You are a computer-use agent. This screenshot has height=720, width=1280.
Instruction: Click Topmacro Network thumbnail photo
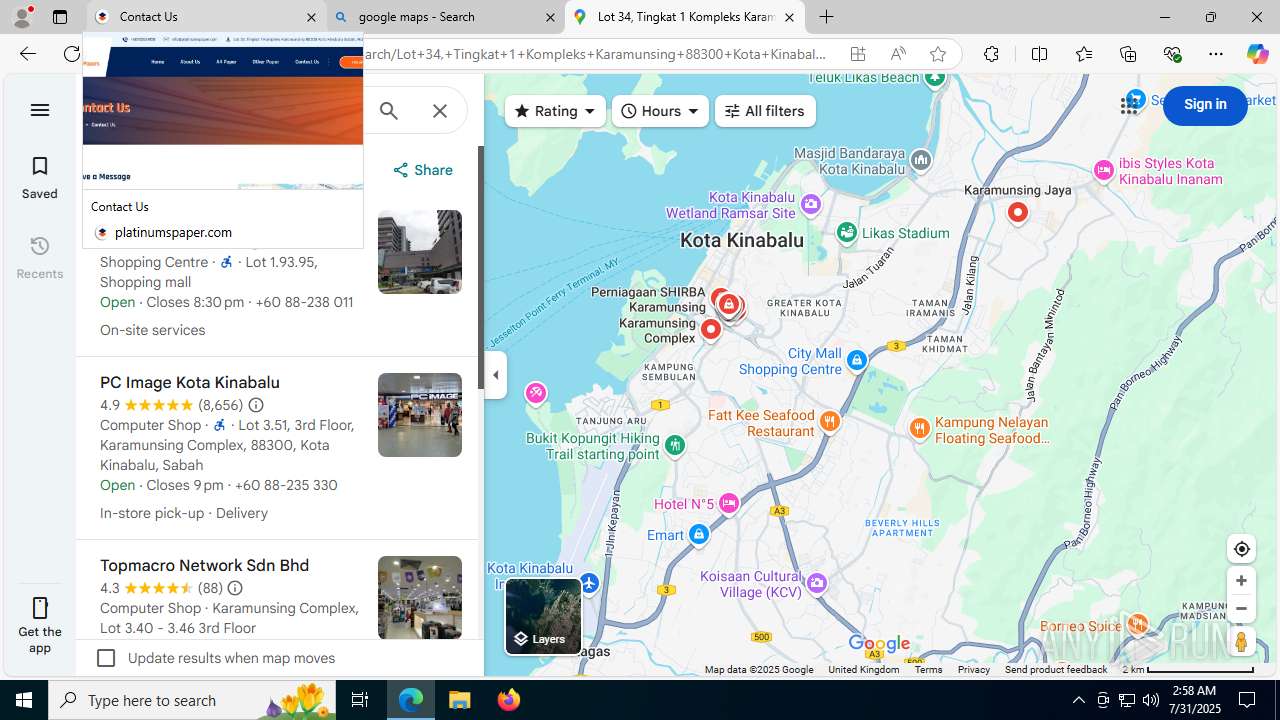pyautogui.click(x=420, y=597)
